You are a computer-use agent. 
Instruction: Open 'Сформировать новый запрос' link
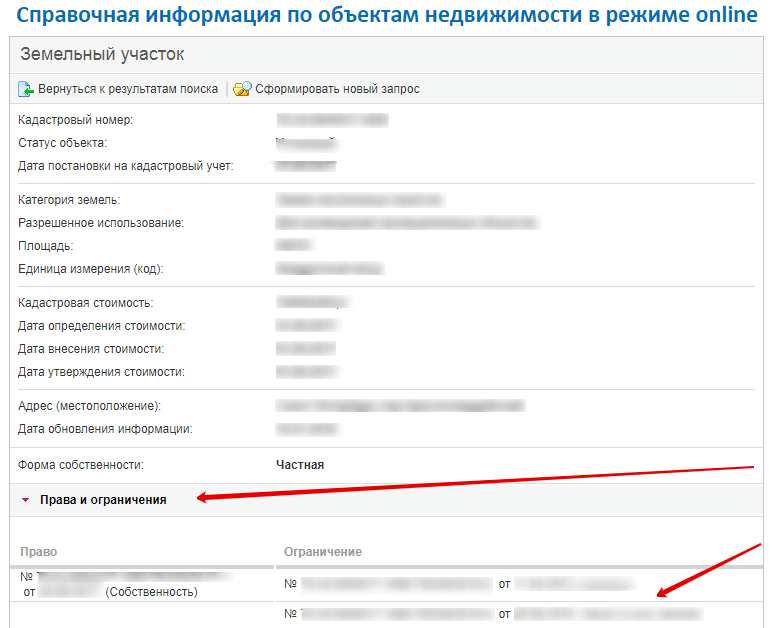pos(337,89)
